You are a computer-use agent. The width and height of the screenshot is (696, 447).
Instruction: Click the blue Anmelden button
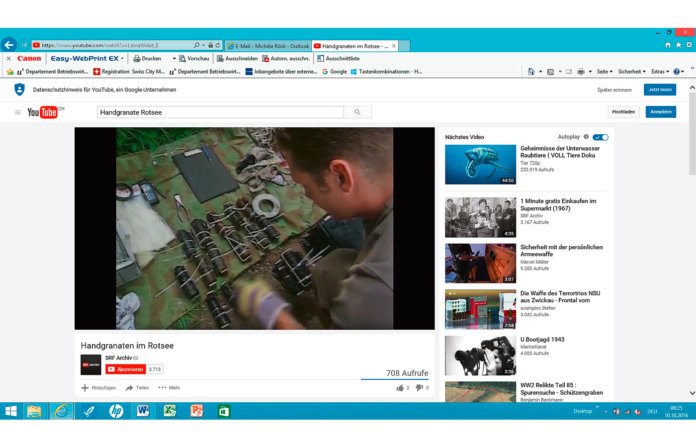coord(661,112)
